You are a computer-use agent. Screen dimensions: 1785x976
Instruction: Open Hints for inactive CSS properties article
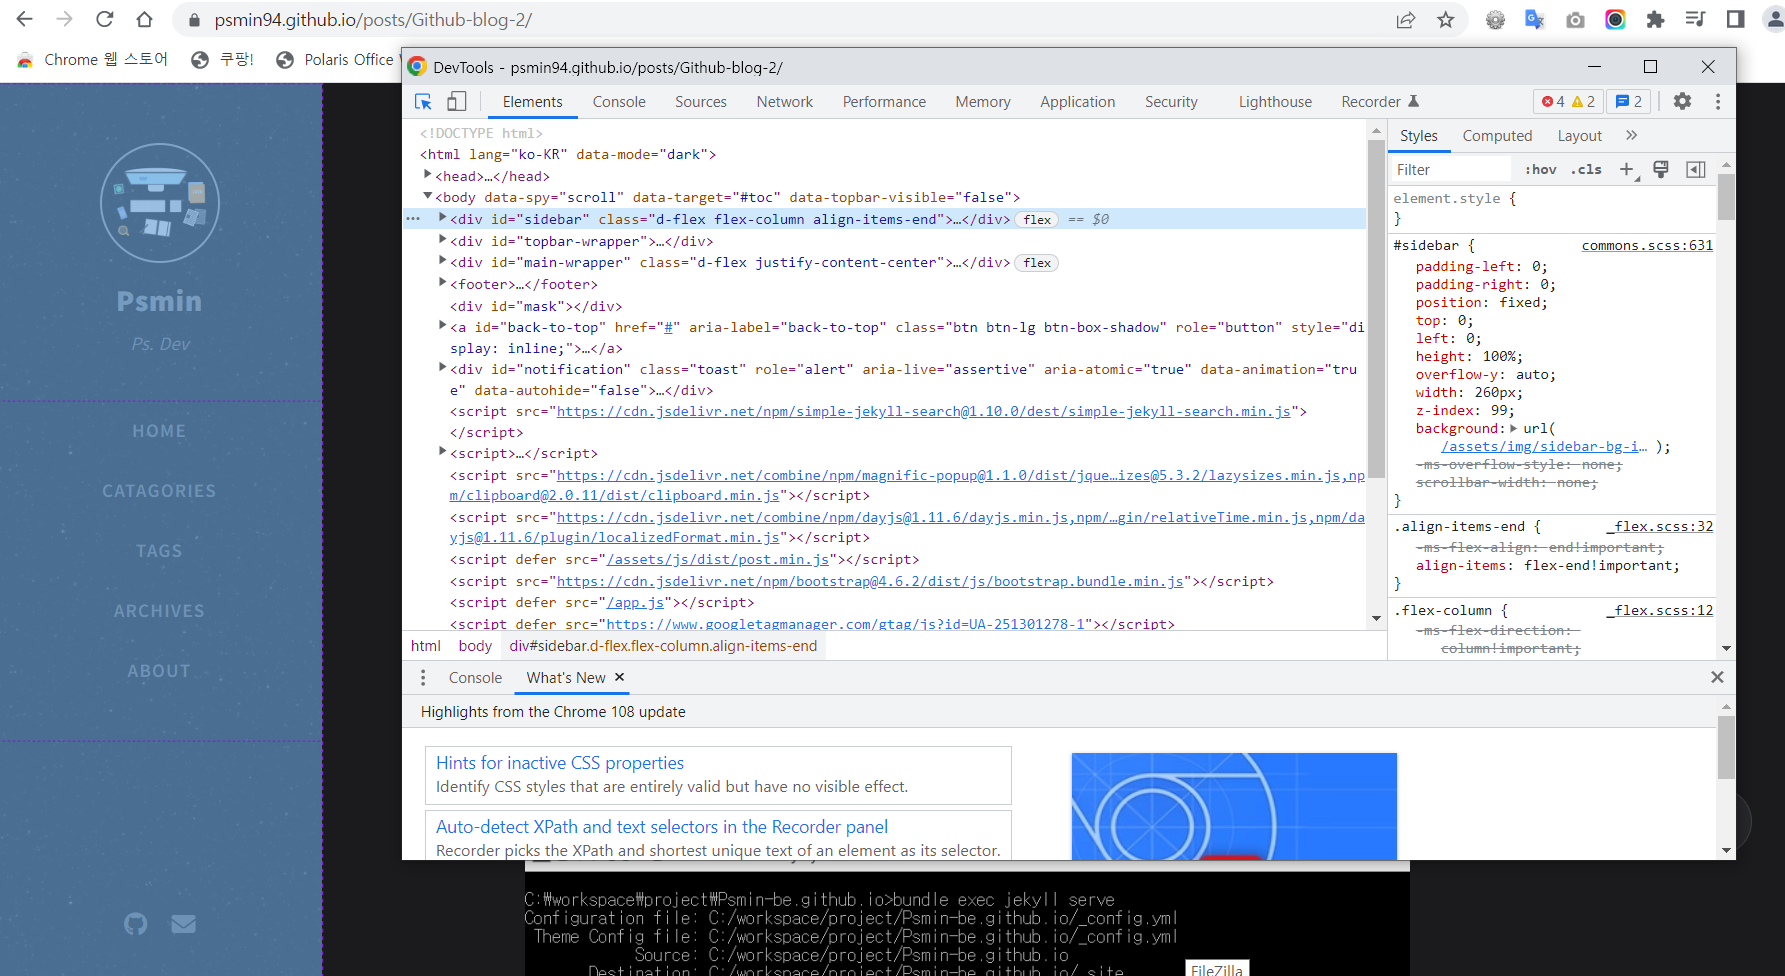560,763
